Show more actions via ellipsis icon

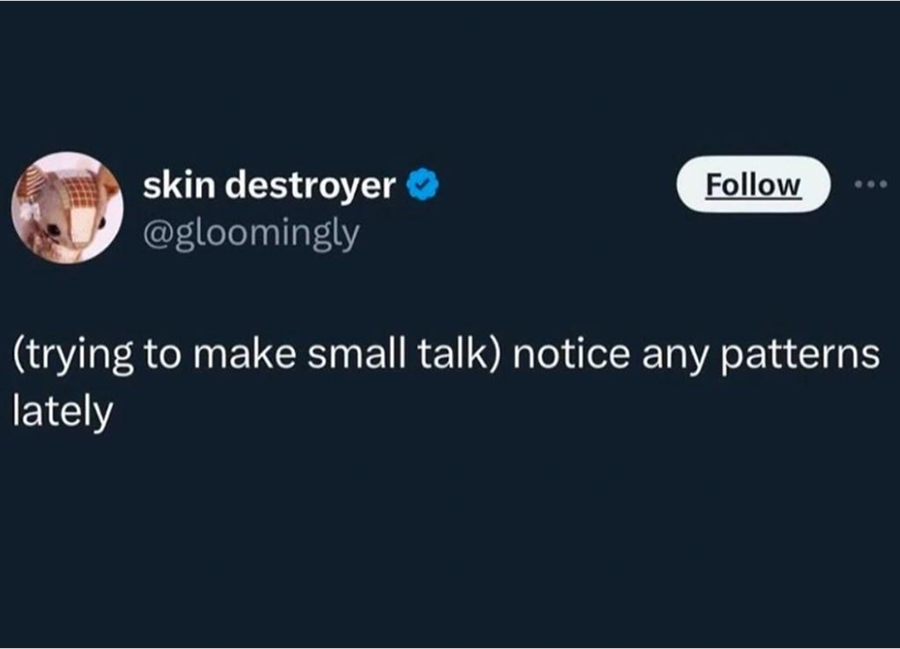(870, 184)
